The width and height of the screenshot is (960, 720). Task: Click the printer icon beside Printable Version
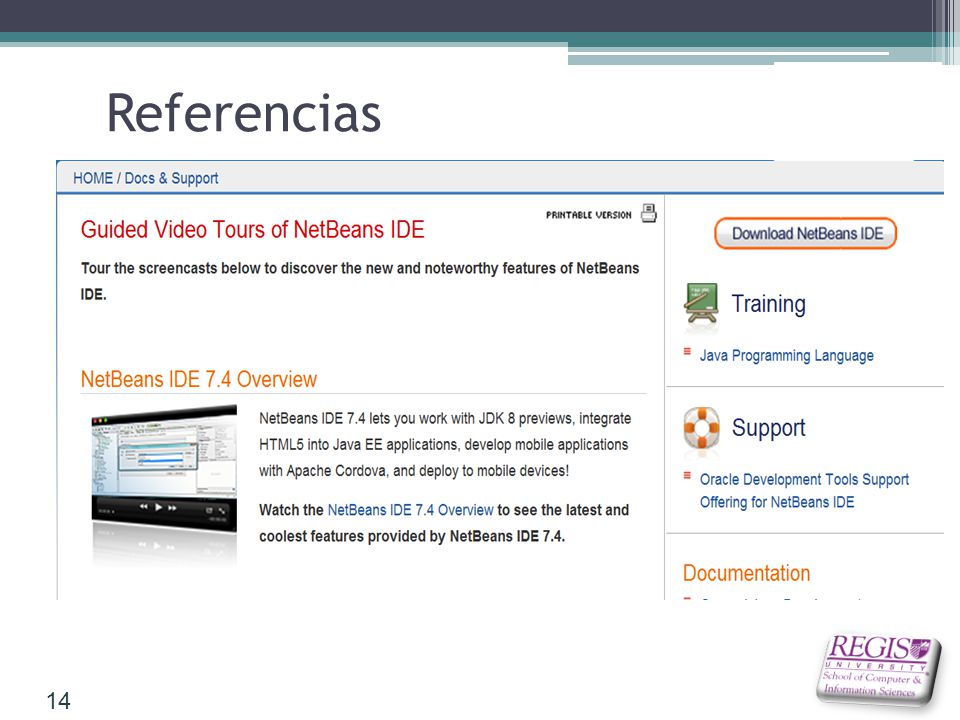pos(648,213)
